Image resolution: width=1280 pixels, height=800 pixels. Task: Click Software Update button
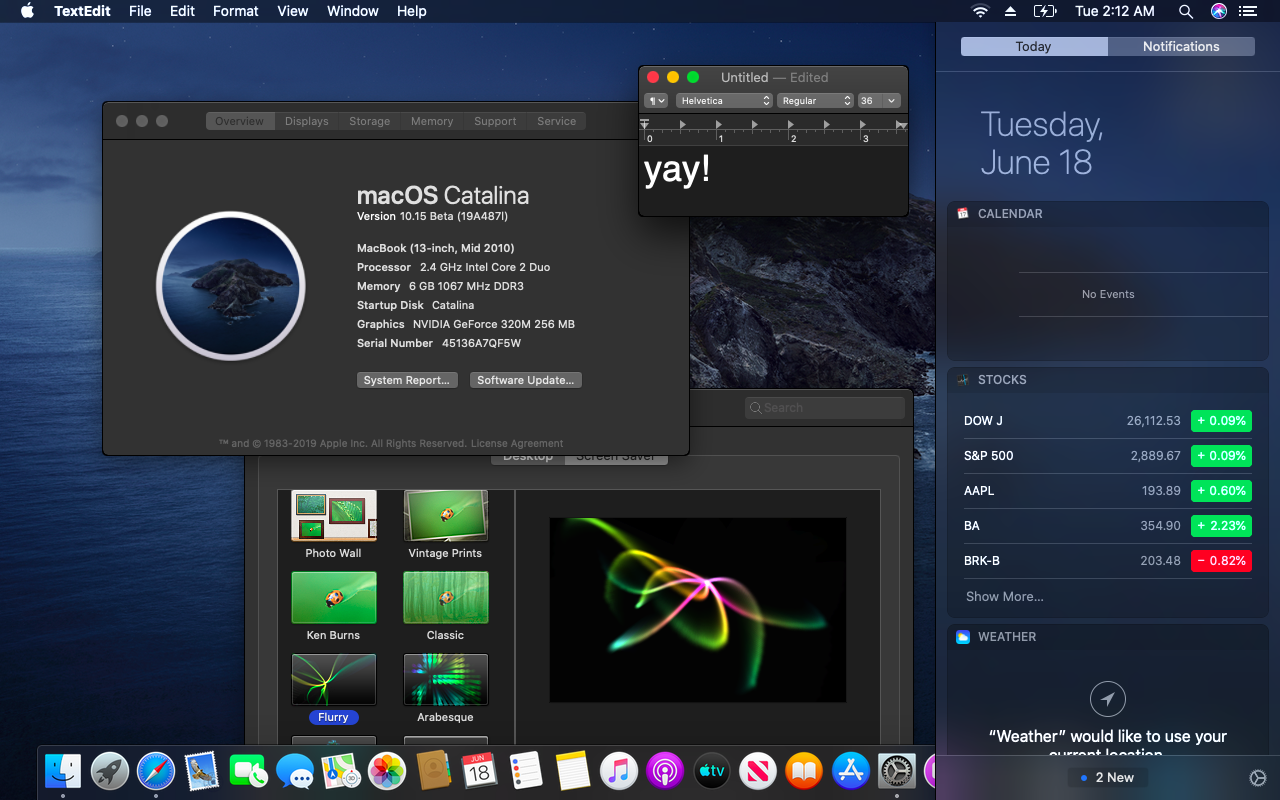click(x=526, y=380)
